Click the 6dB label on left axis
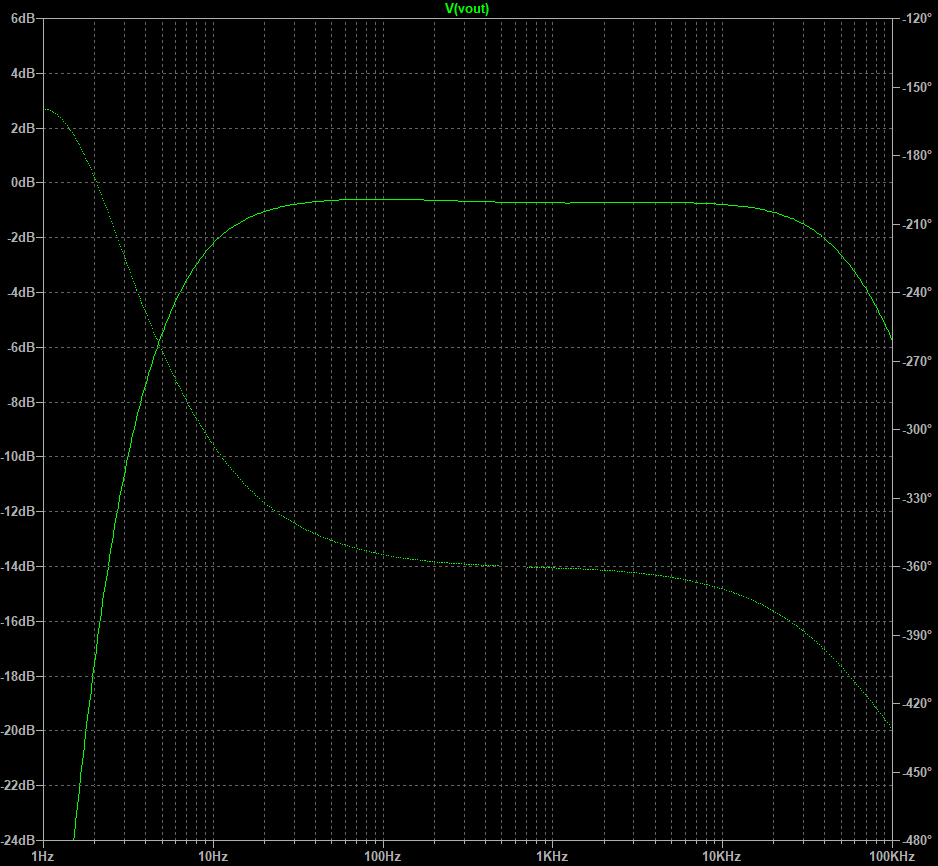938x866 pixels. [22, 19]
